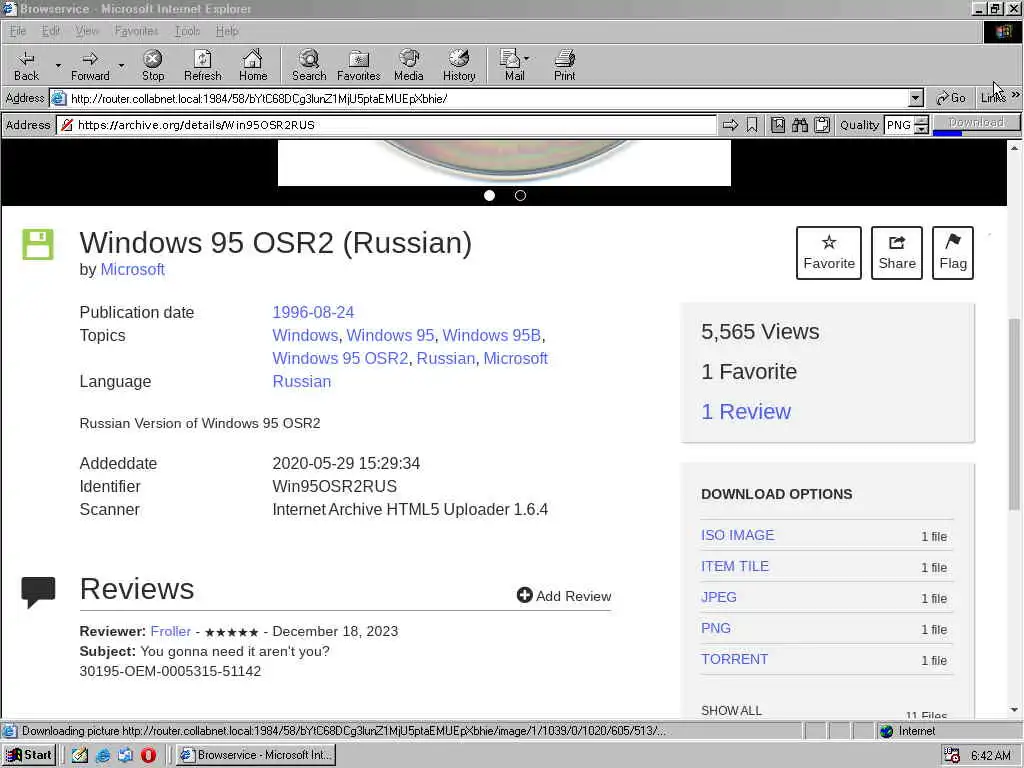The height and width of the screenshot is (768, 1024).
Task: Open the Favorites menu
Action: pyautogui.click(x=136, y=31)
